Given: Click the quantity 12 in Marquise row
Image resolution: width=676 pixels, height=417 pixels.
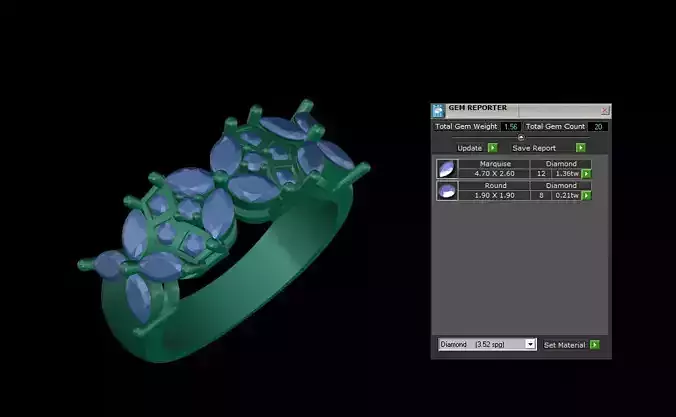Looking at the screenshot, I should click(x=541, y=173).
